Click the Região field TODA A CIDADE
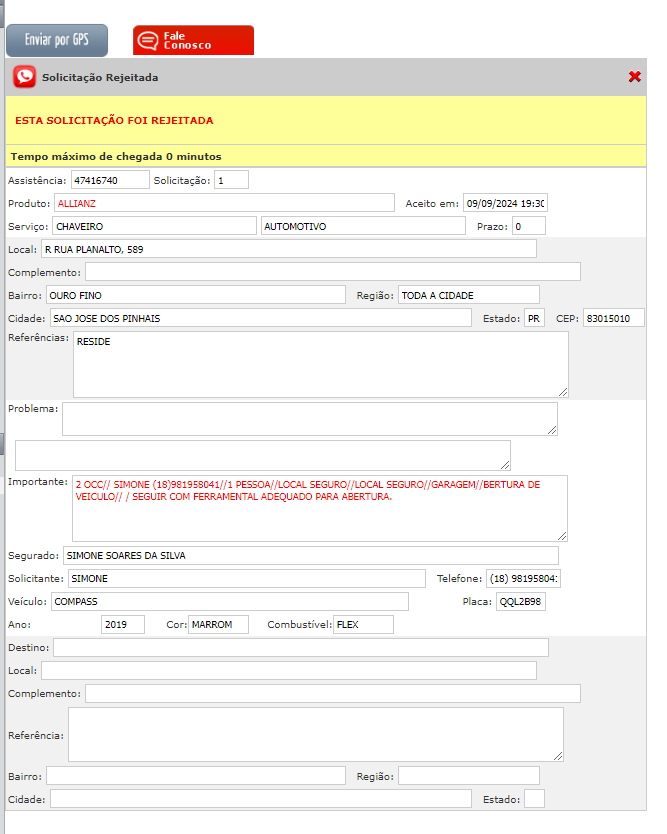This screenshot has height=834, width=667. 469,294
